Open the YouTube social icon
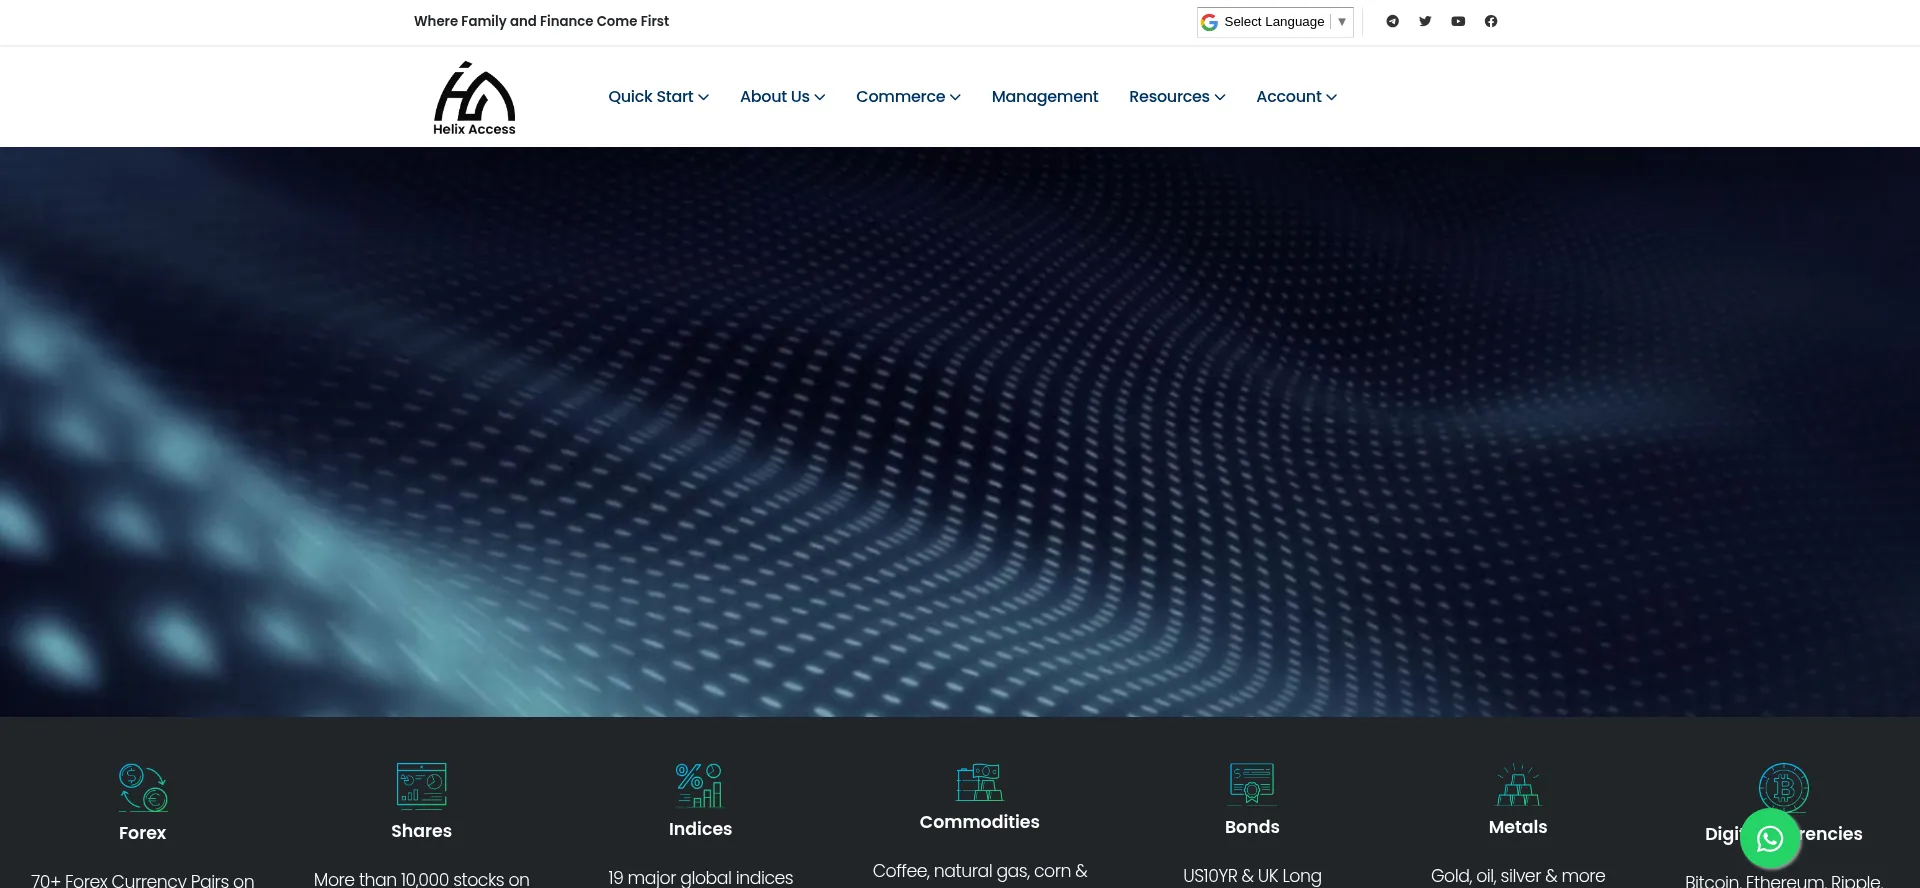Image resolution: width=1920 pixels, height=888 pixels. click(x=1458, y=21)
